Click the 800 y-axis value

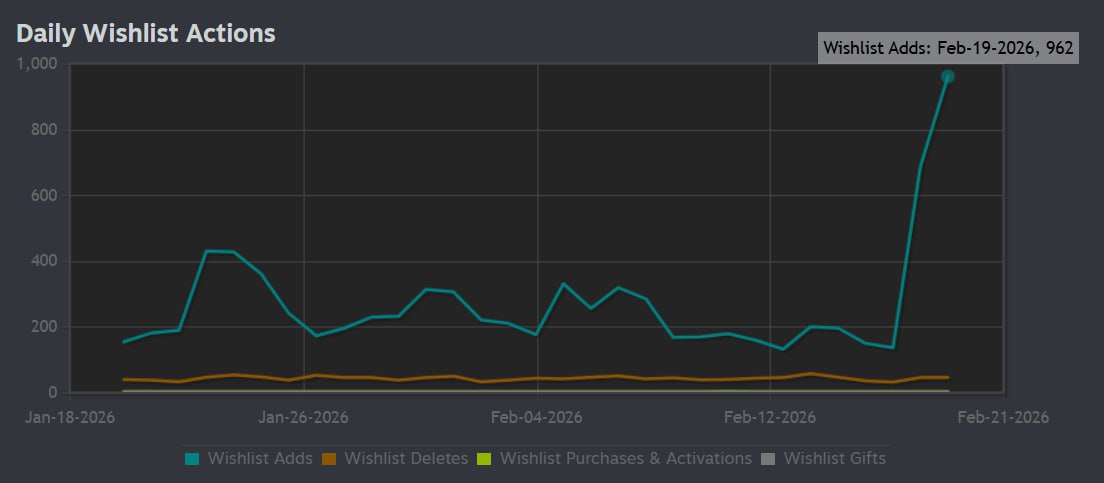(x=46, y=130)
